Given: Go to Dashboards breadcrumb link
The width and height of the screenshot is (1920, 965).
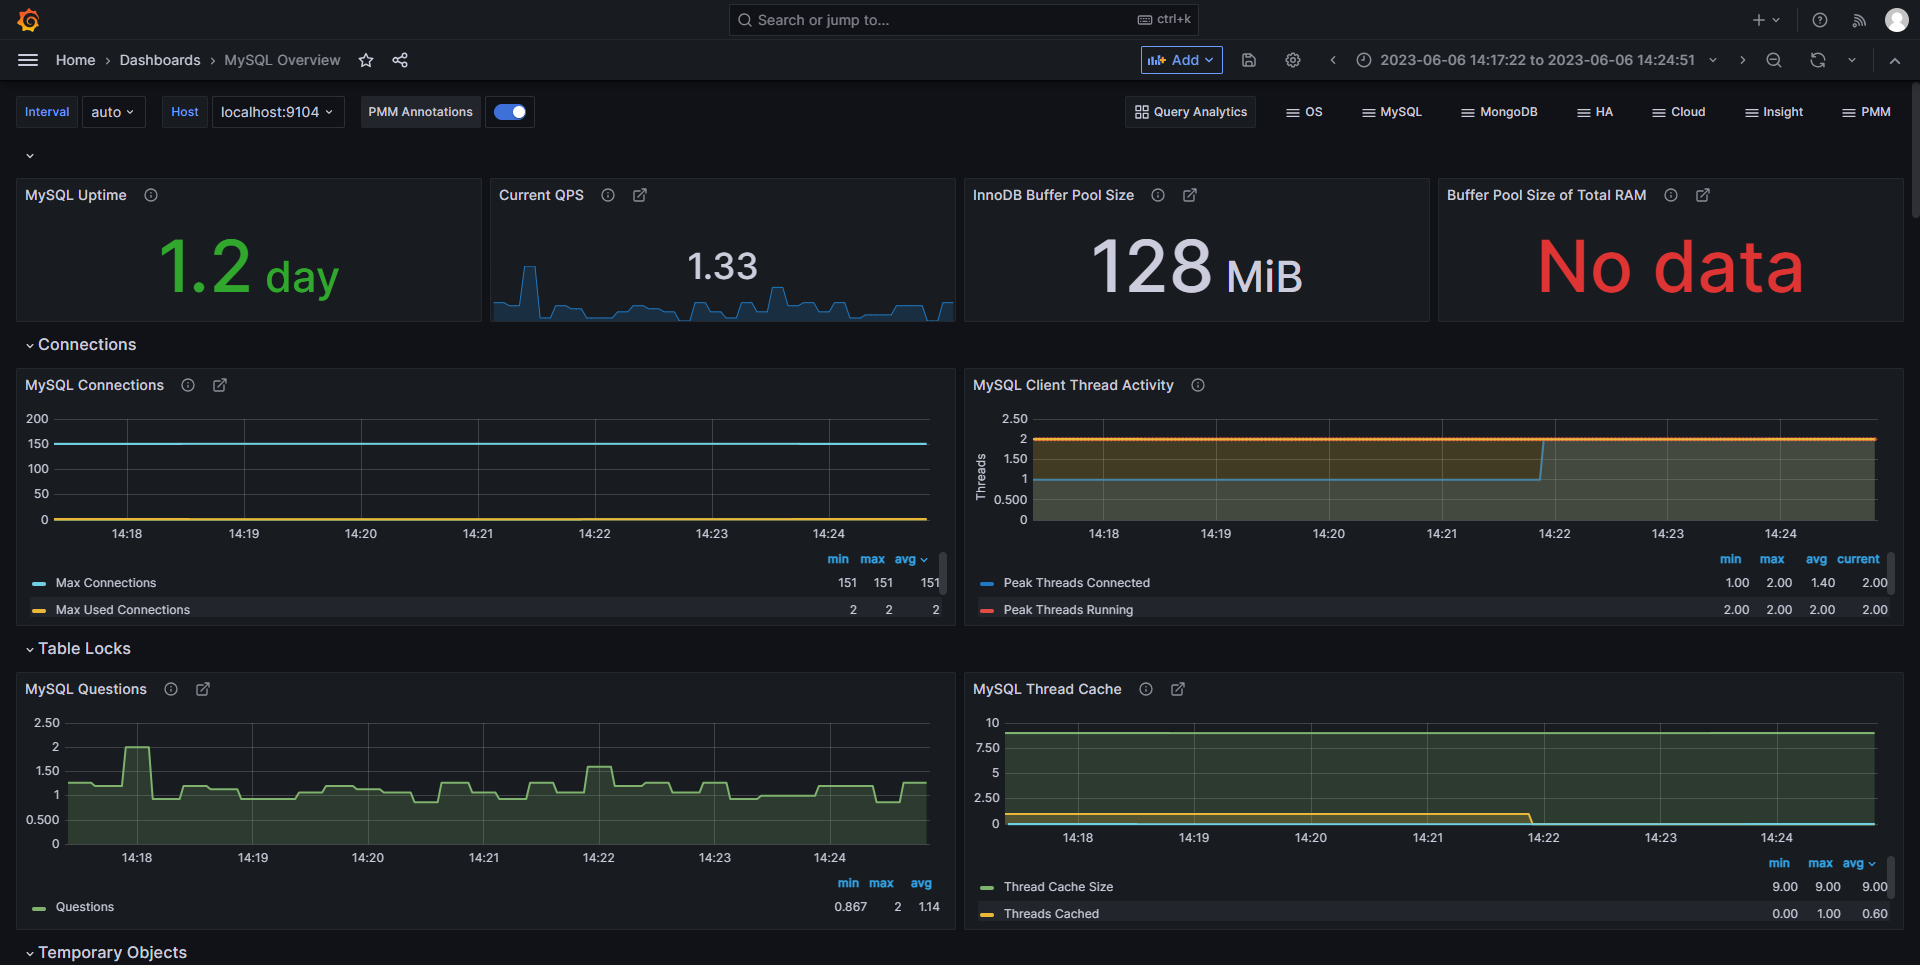Looking at the screenshot, I should [160, 60].
